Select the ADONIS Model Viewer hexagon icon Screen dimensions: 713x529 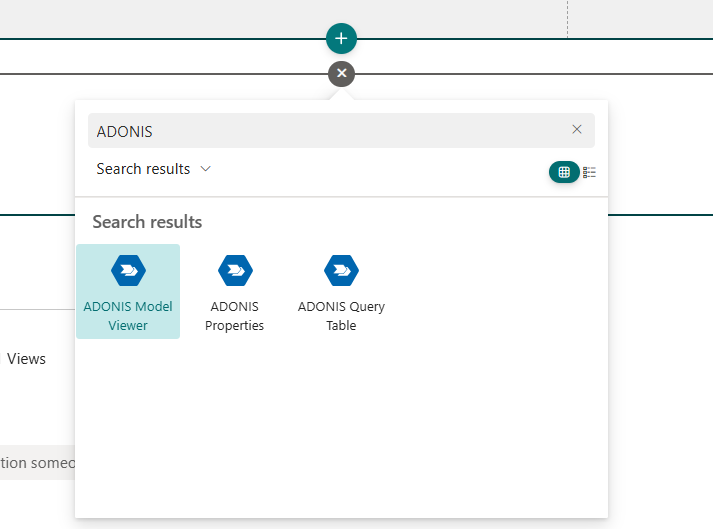click(128, 270)
